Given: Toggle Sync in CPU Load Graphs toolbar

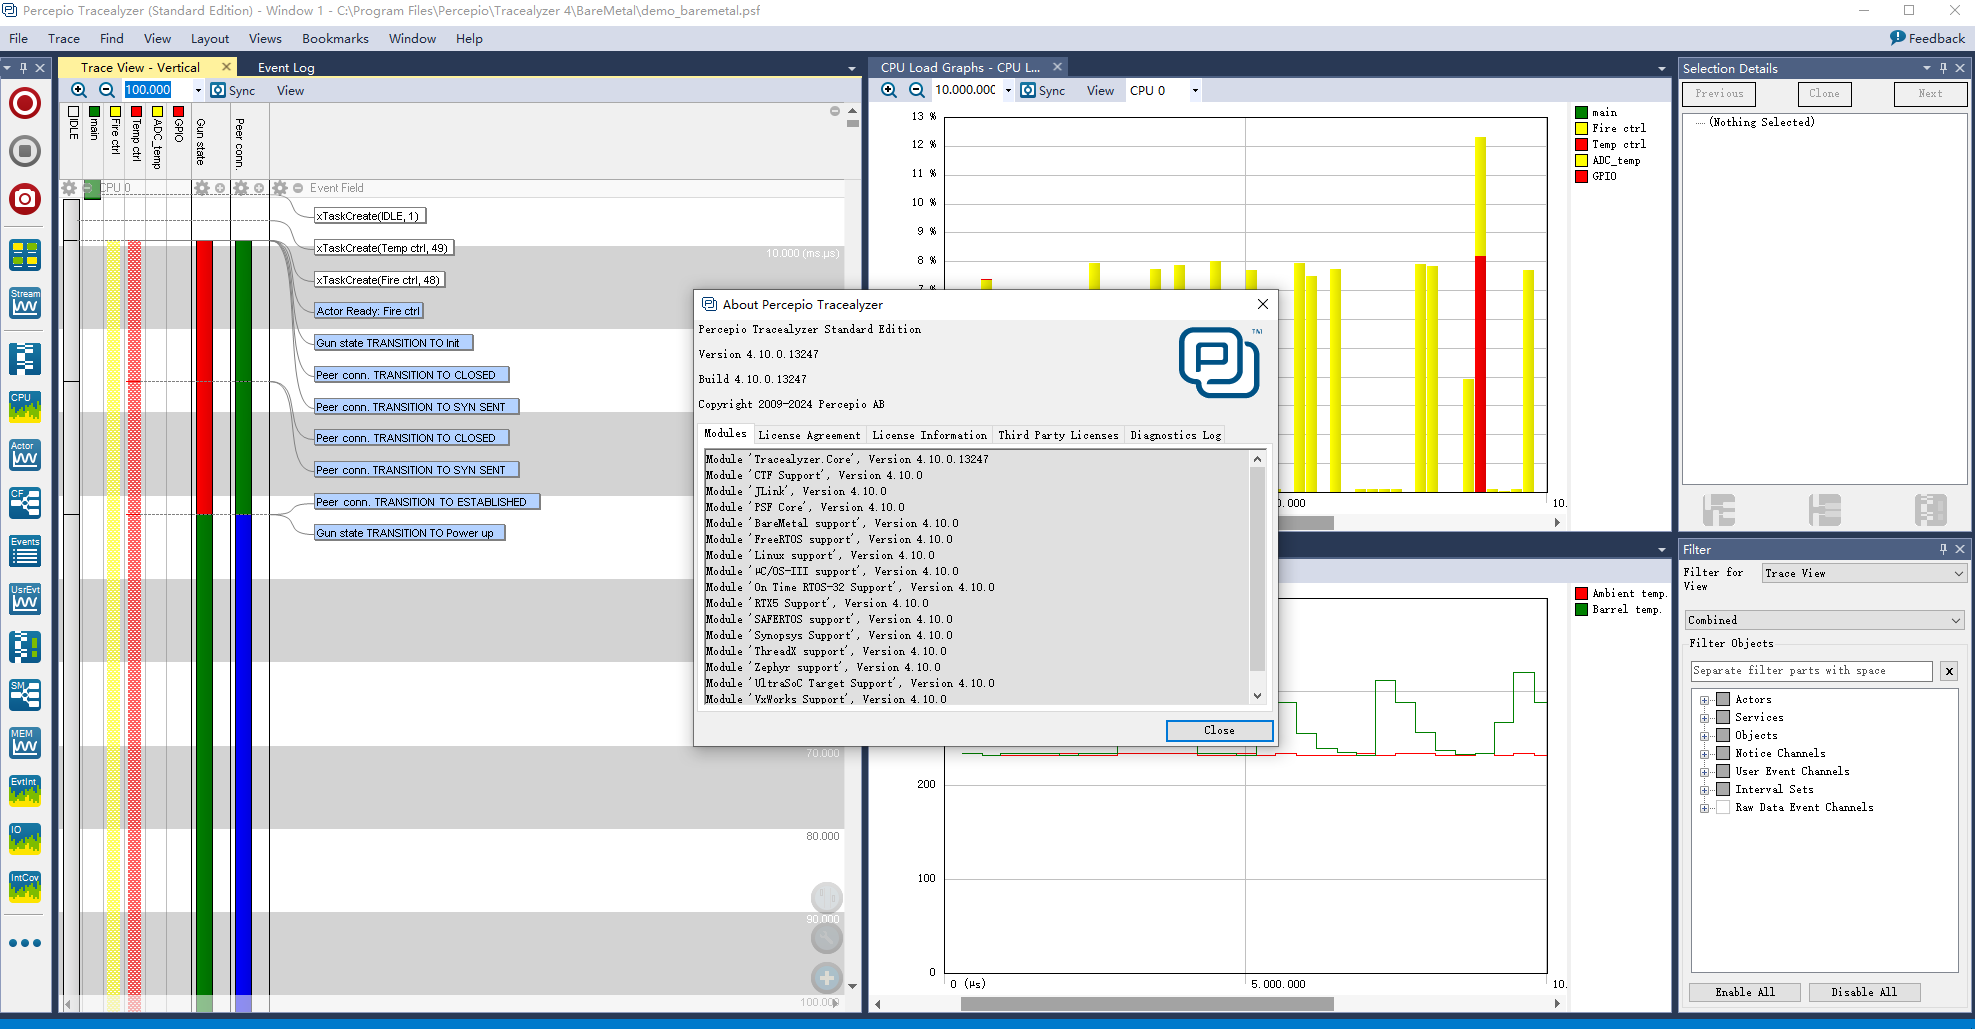Looking at the screenshot, I should pos(1043,90).
